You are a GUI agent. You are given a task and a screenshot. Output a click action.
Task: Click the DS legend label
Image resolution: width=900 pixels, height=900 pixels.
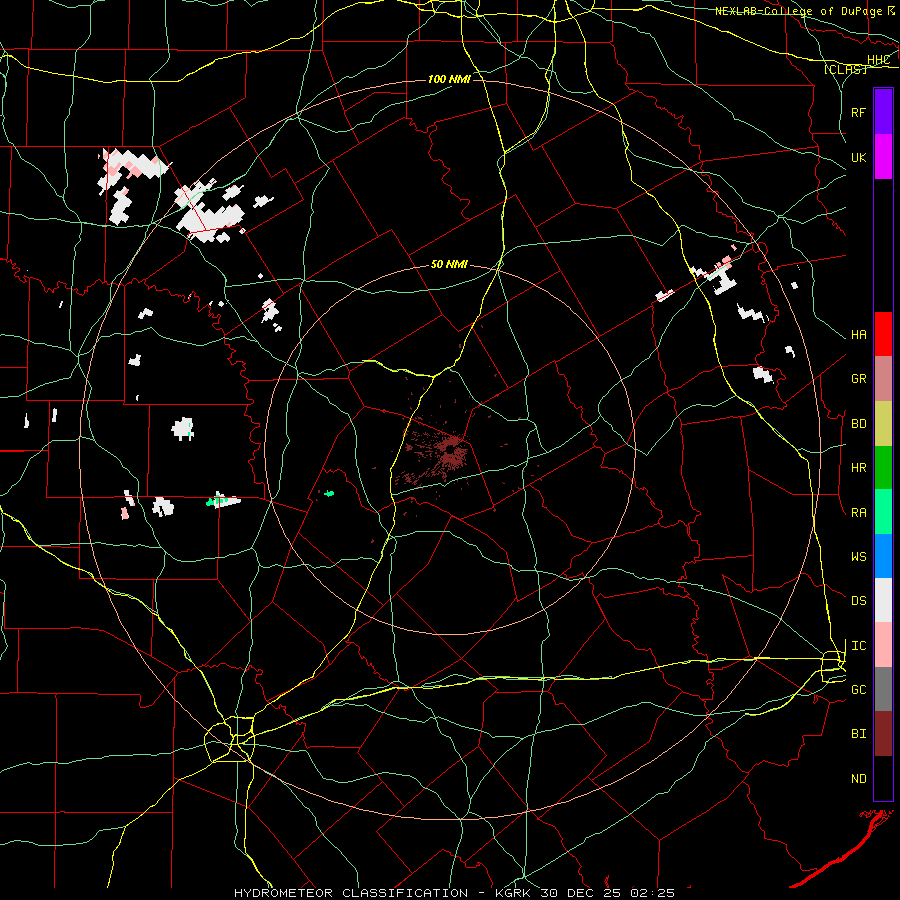tap(858, 601)
